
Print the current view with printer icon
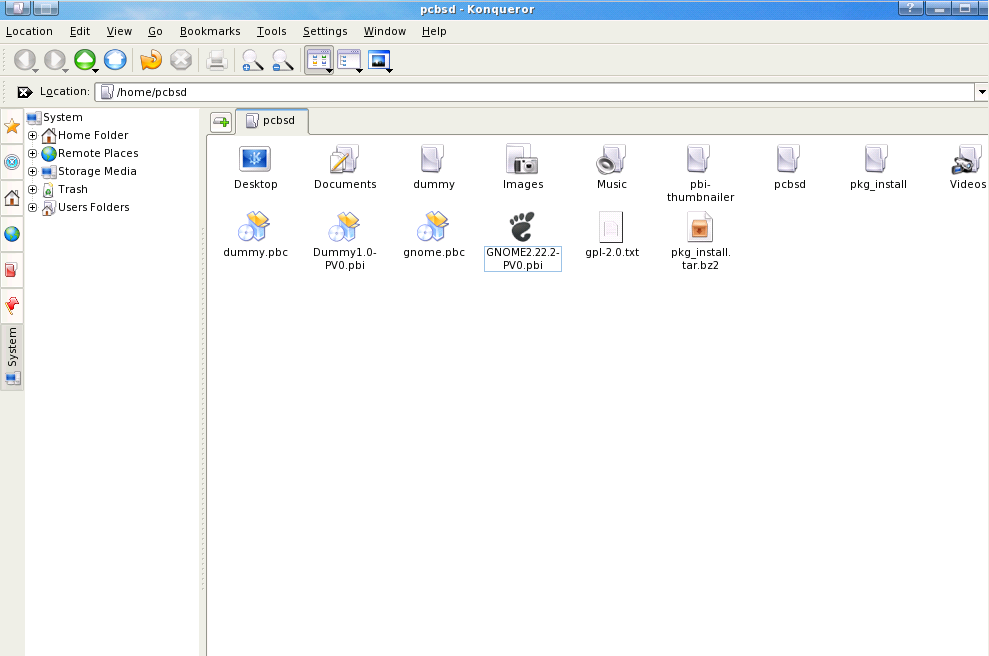coord(216,61)
